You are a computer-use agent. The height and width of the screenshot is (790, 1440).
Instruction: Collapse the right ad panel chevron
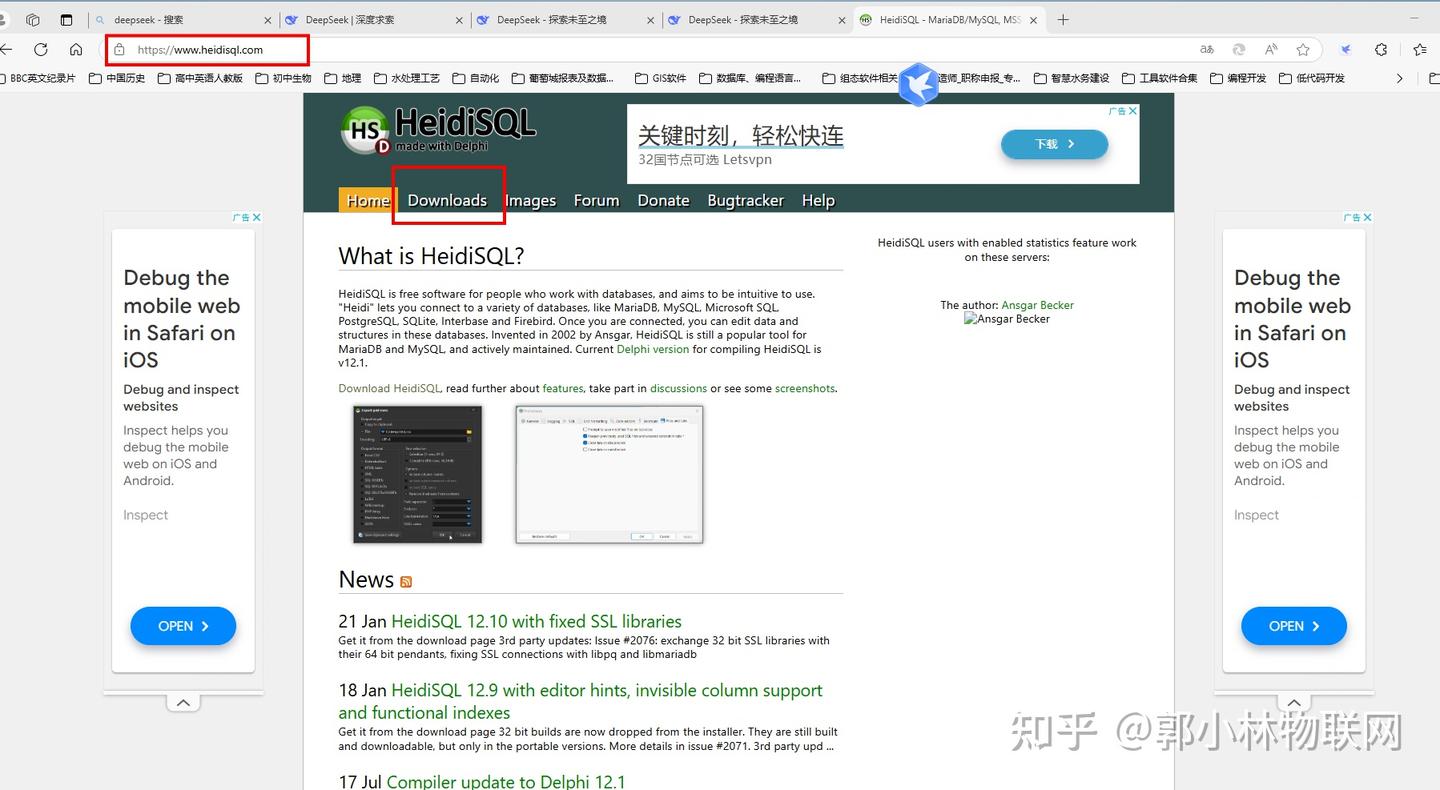coord(1294,702)
